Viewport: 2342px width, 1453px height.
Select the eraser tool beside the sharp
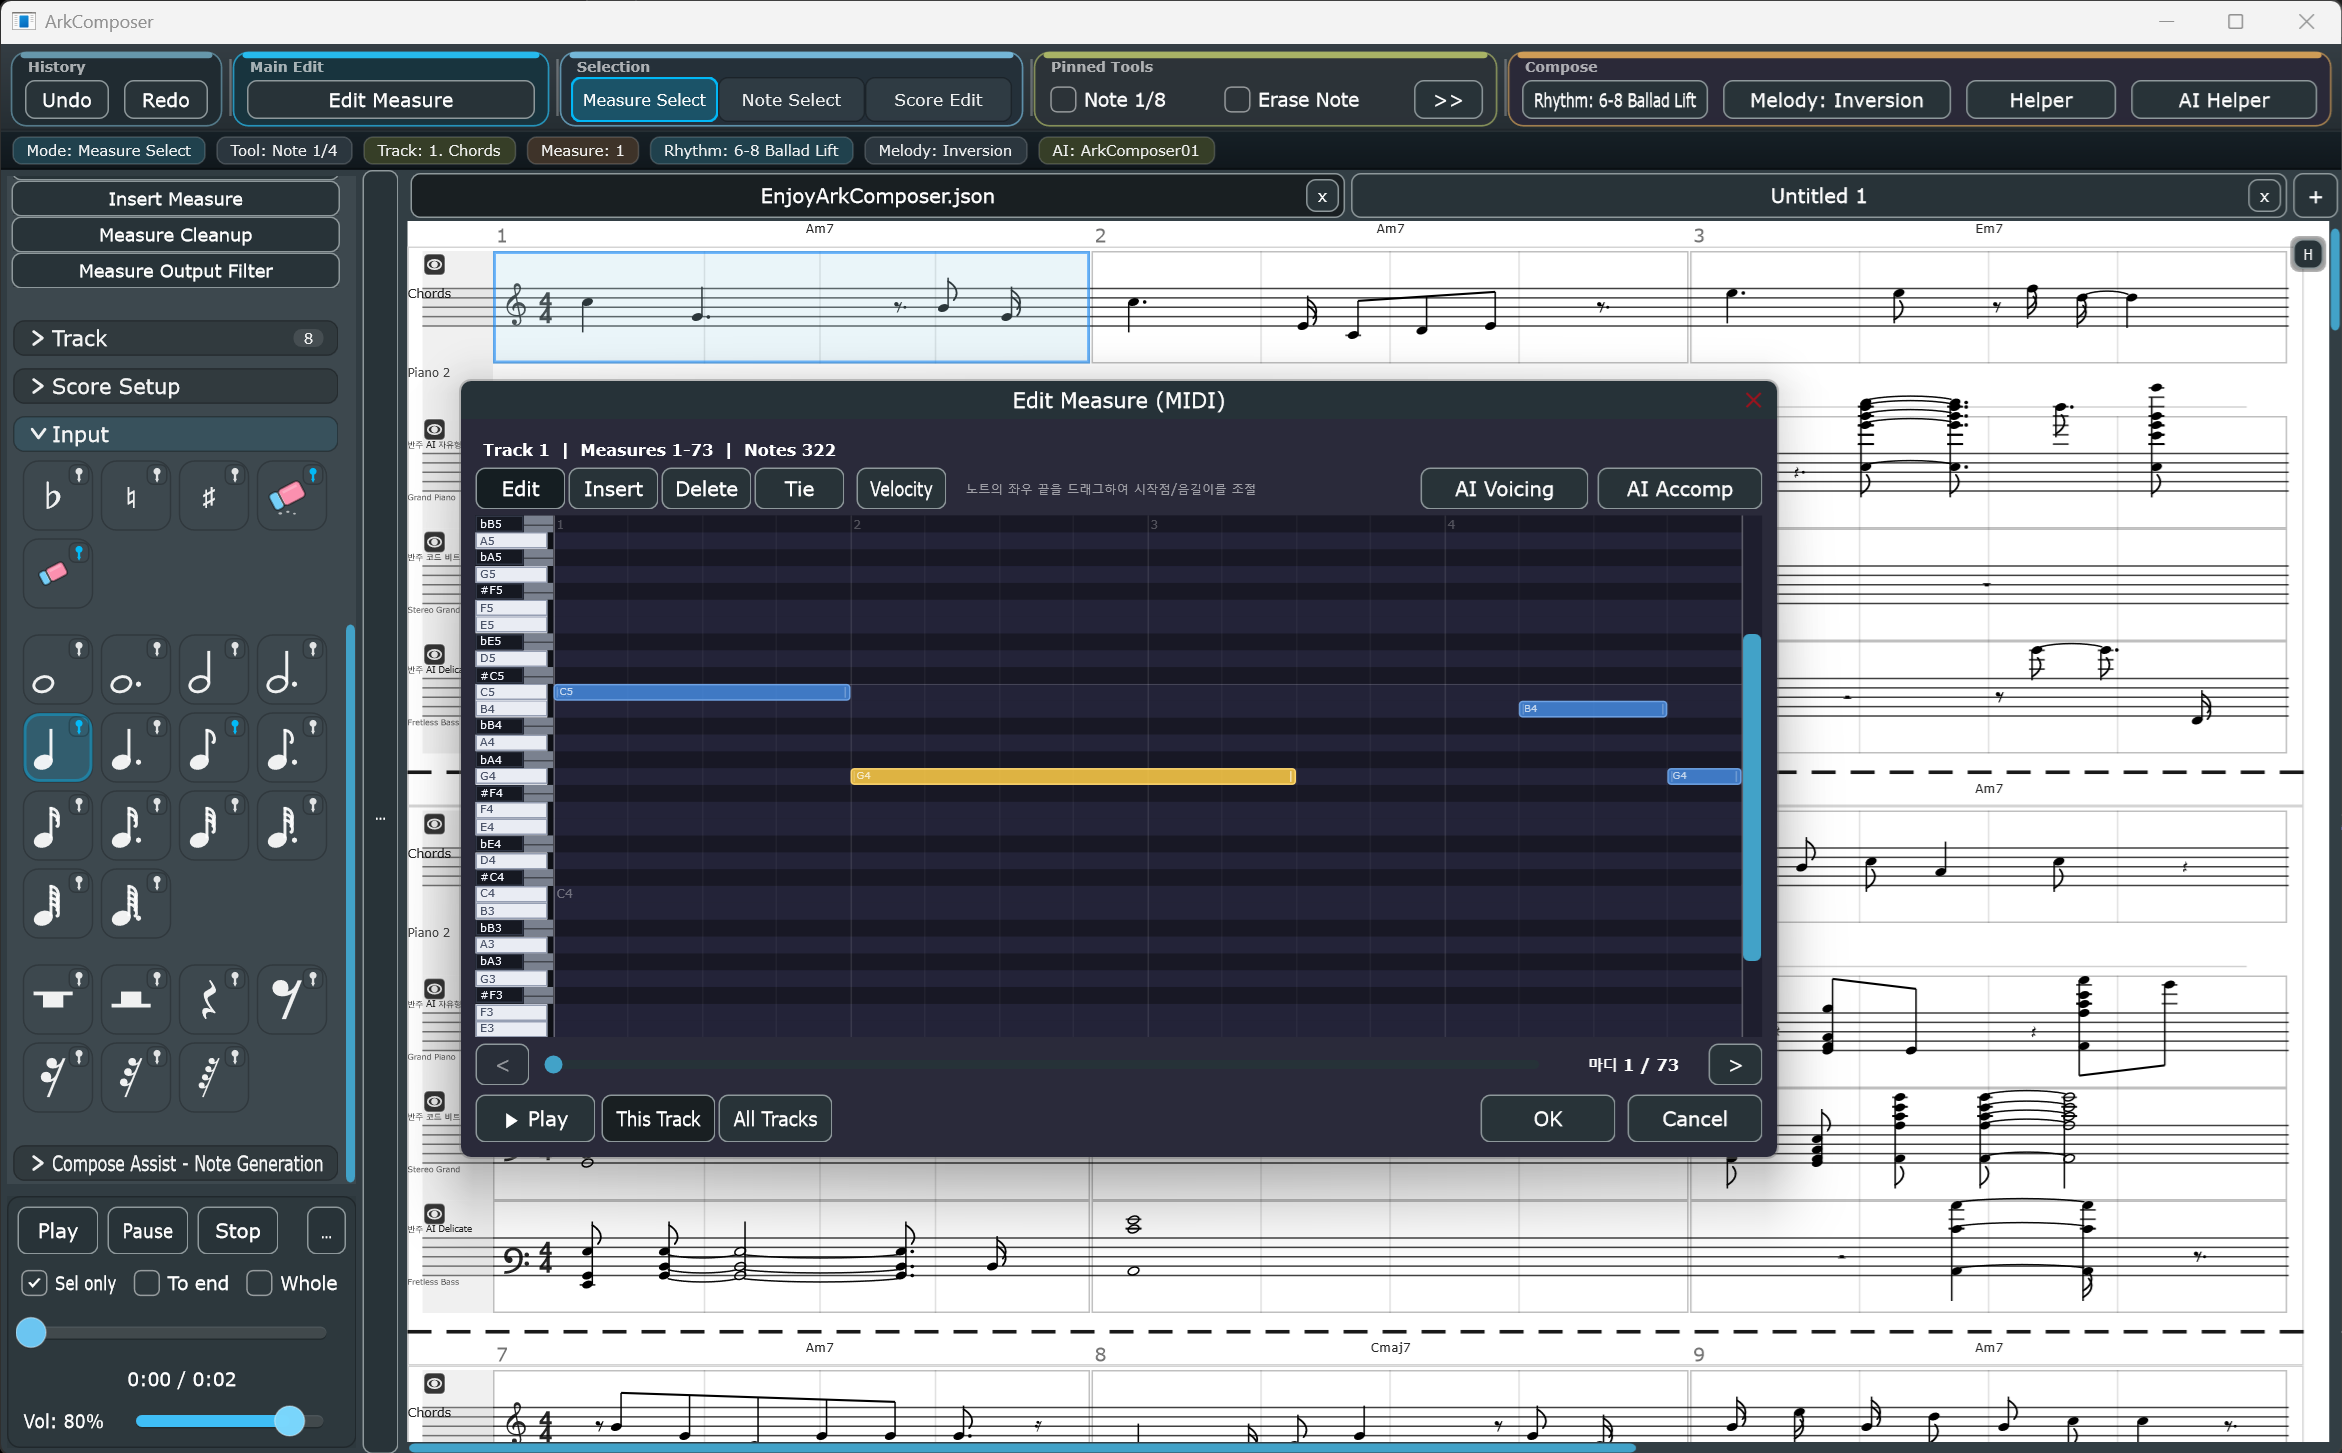tap(291, 495)
